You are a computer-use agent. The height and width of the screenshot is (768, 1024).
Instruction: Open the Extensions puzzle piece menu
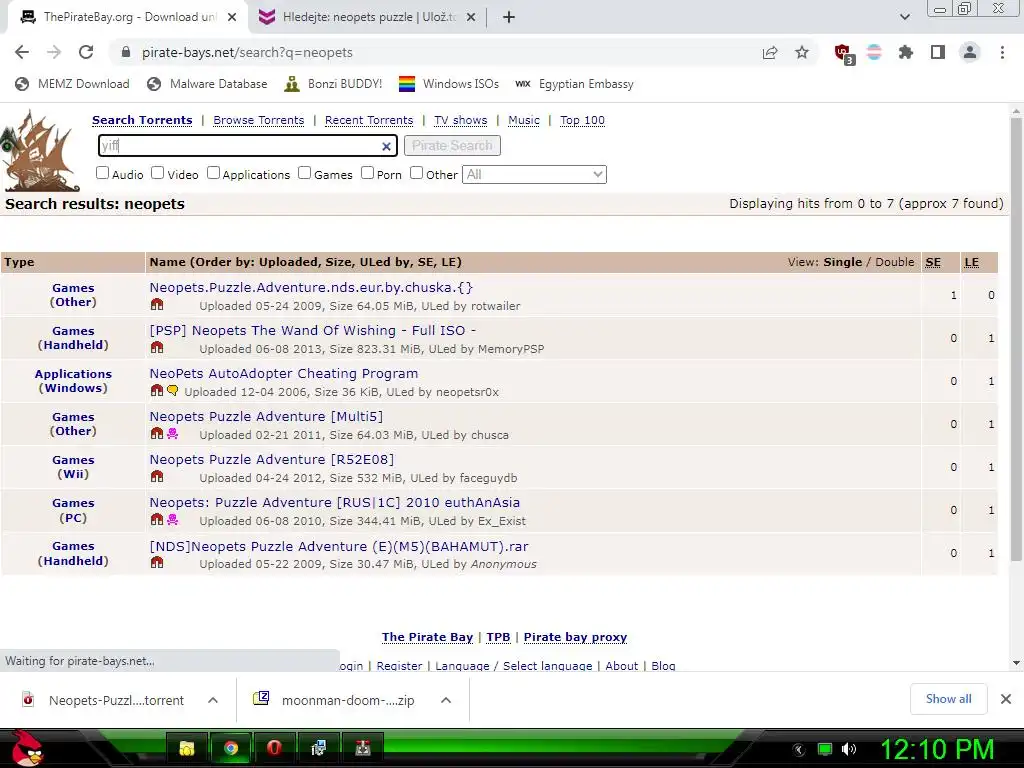[x=906, y=52]
